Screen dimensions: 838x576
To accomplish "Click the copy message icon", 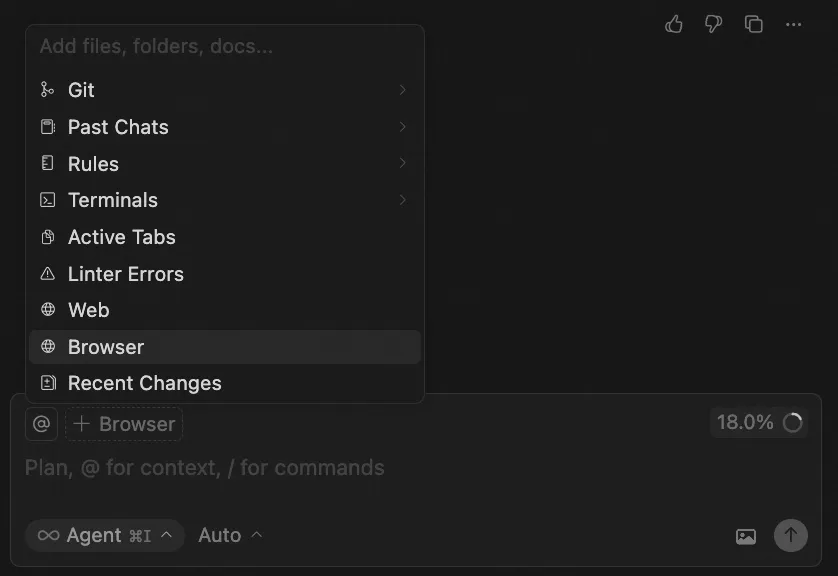I will pos(754,24).
